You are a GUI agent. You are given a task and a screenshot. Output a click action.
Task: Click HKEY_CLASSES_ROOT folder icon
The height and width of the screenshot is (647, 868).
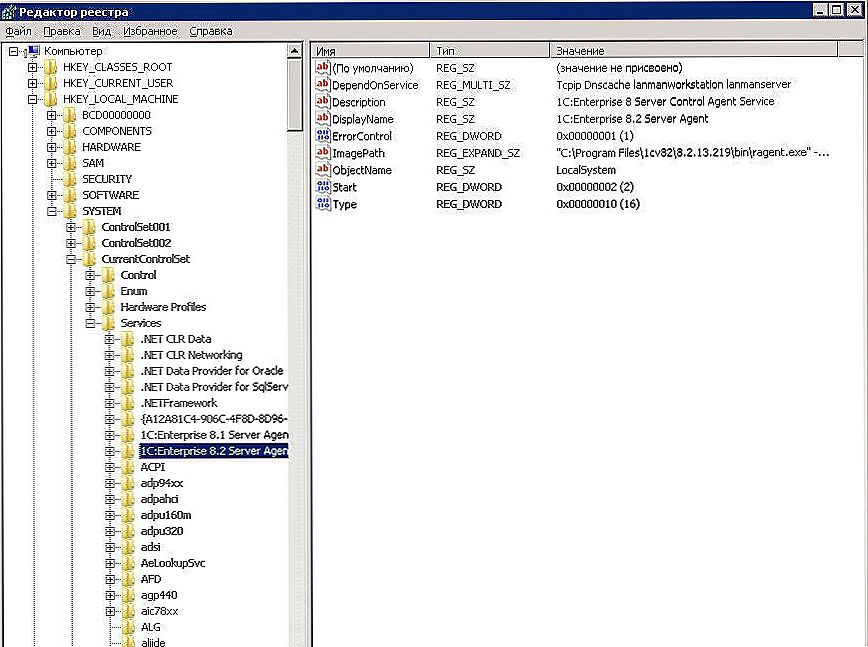click(51, 68)
